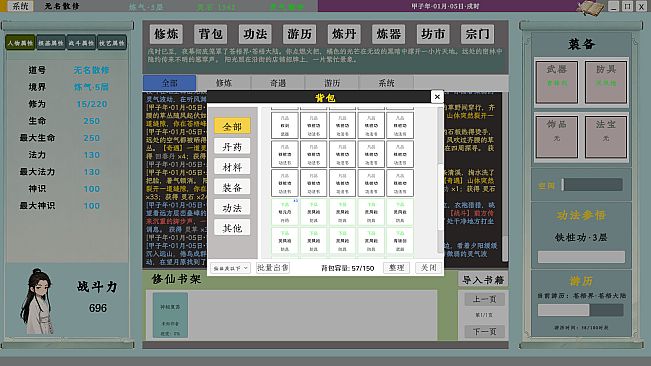Switch to the 人物属性 attribute tab
651x366 pixels.
coord(20,43)
